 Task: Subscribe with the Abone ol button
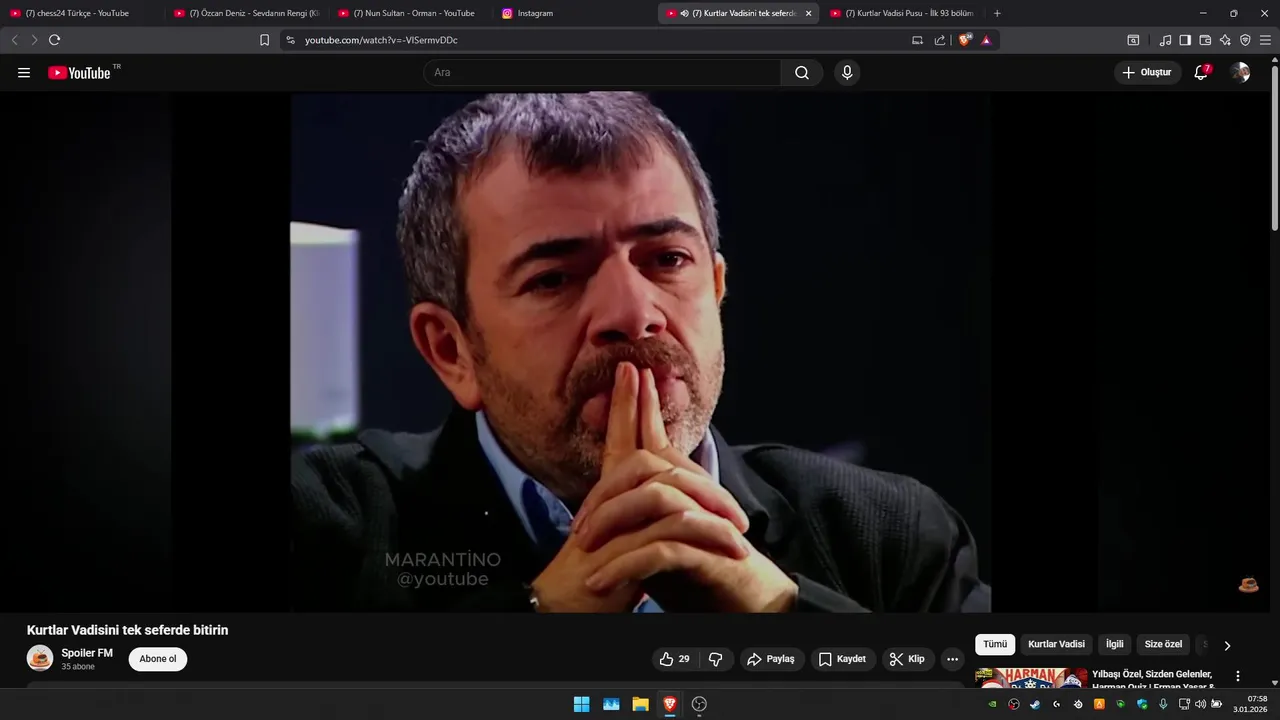pos(158,659)
